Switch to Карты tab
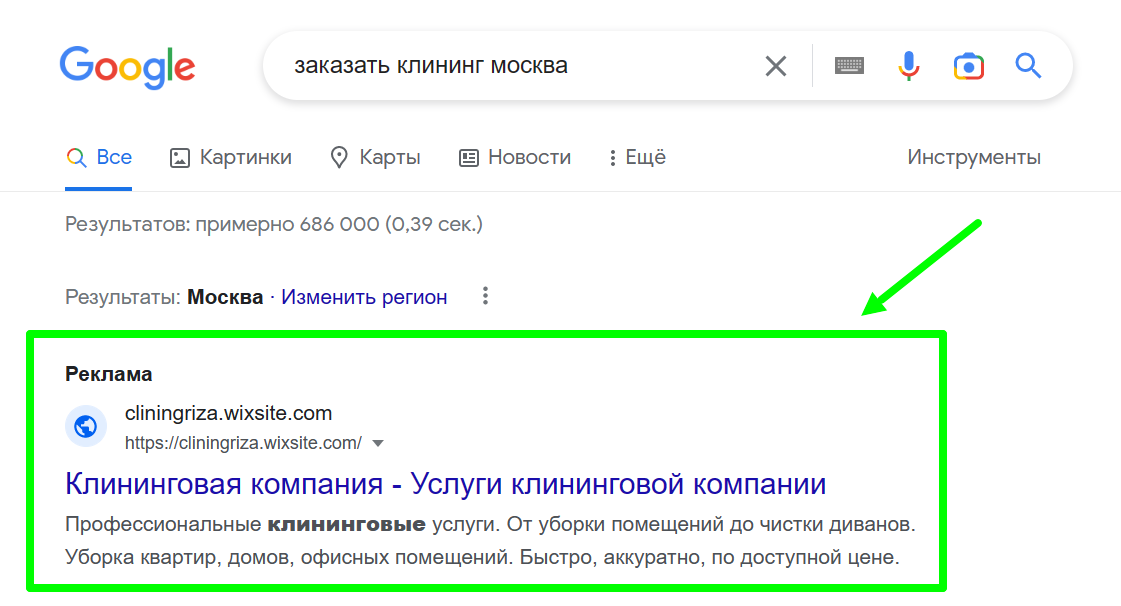 coord(375,157)
